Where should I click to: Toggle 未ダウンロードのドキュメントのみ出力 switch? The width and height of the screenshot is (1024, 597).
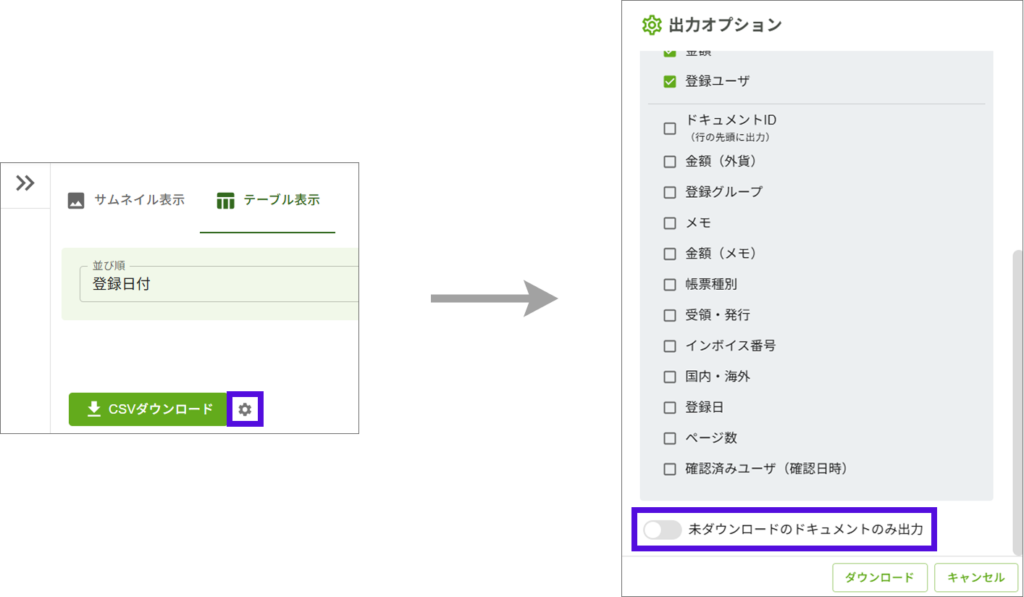662,530
